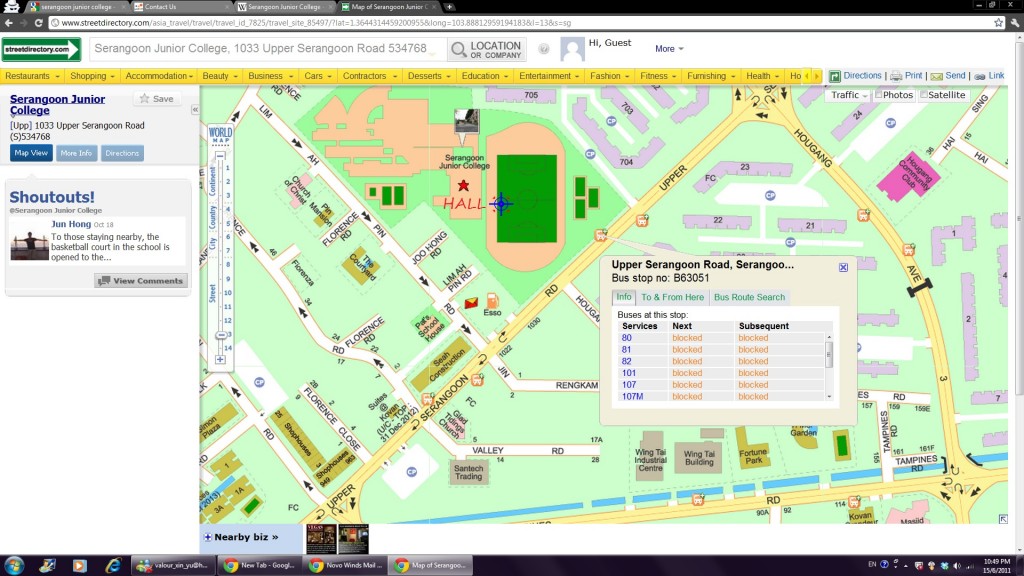The width and height of the screenshot is (1024, 576).
Task: Open the Fitness category menu
Action: pos(658,76)
